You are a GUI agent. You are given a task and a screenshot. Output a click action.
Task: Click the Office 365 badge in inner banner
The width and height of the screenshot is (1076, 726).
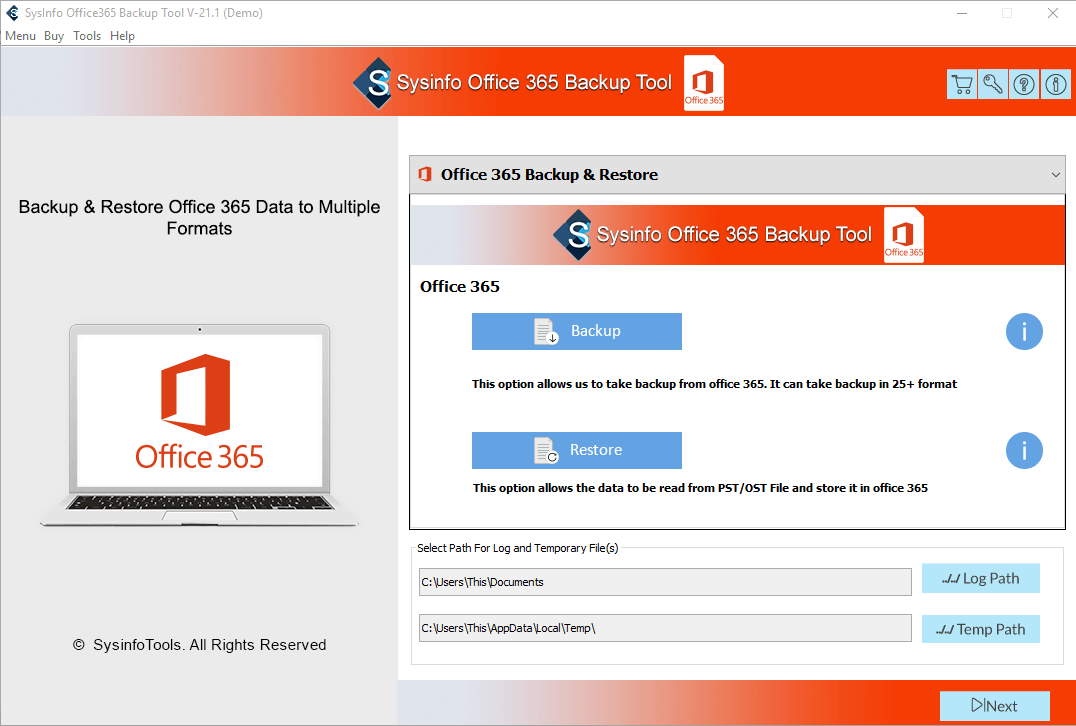[904, 235]
